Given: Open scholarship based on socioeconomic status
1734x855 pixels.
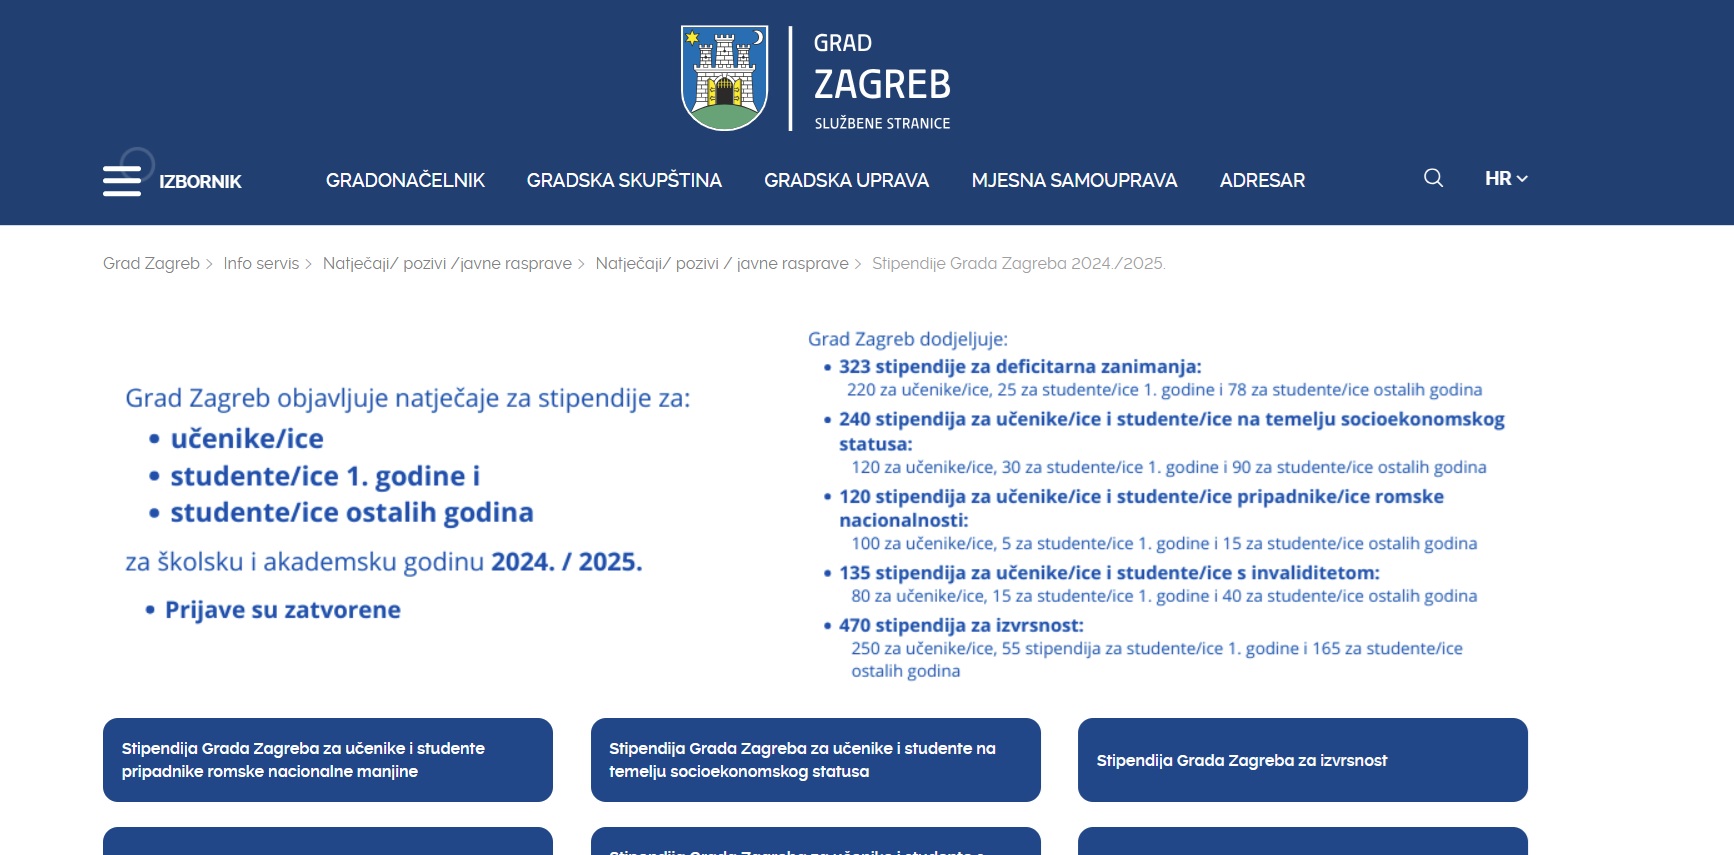Looking at the screenshot, I should click(815, 760).
